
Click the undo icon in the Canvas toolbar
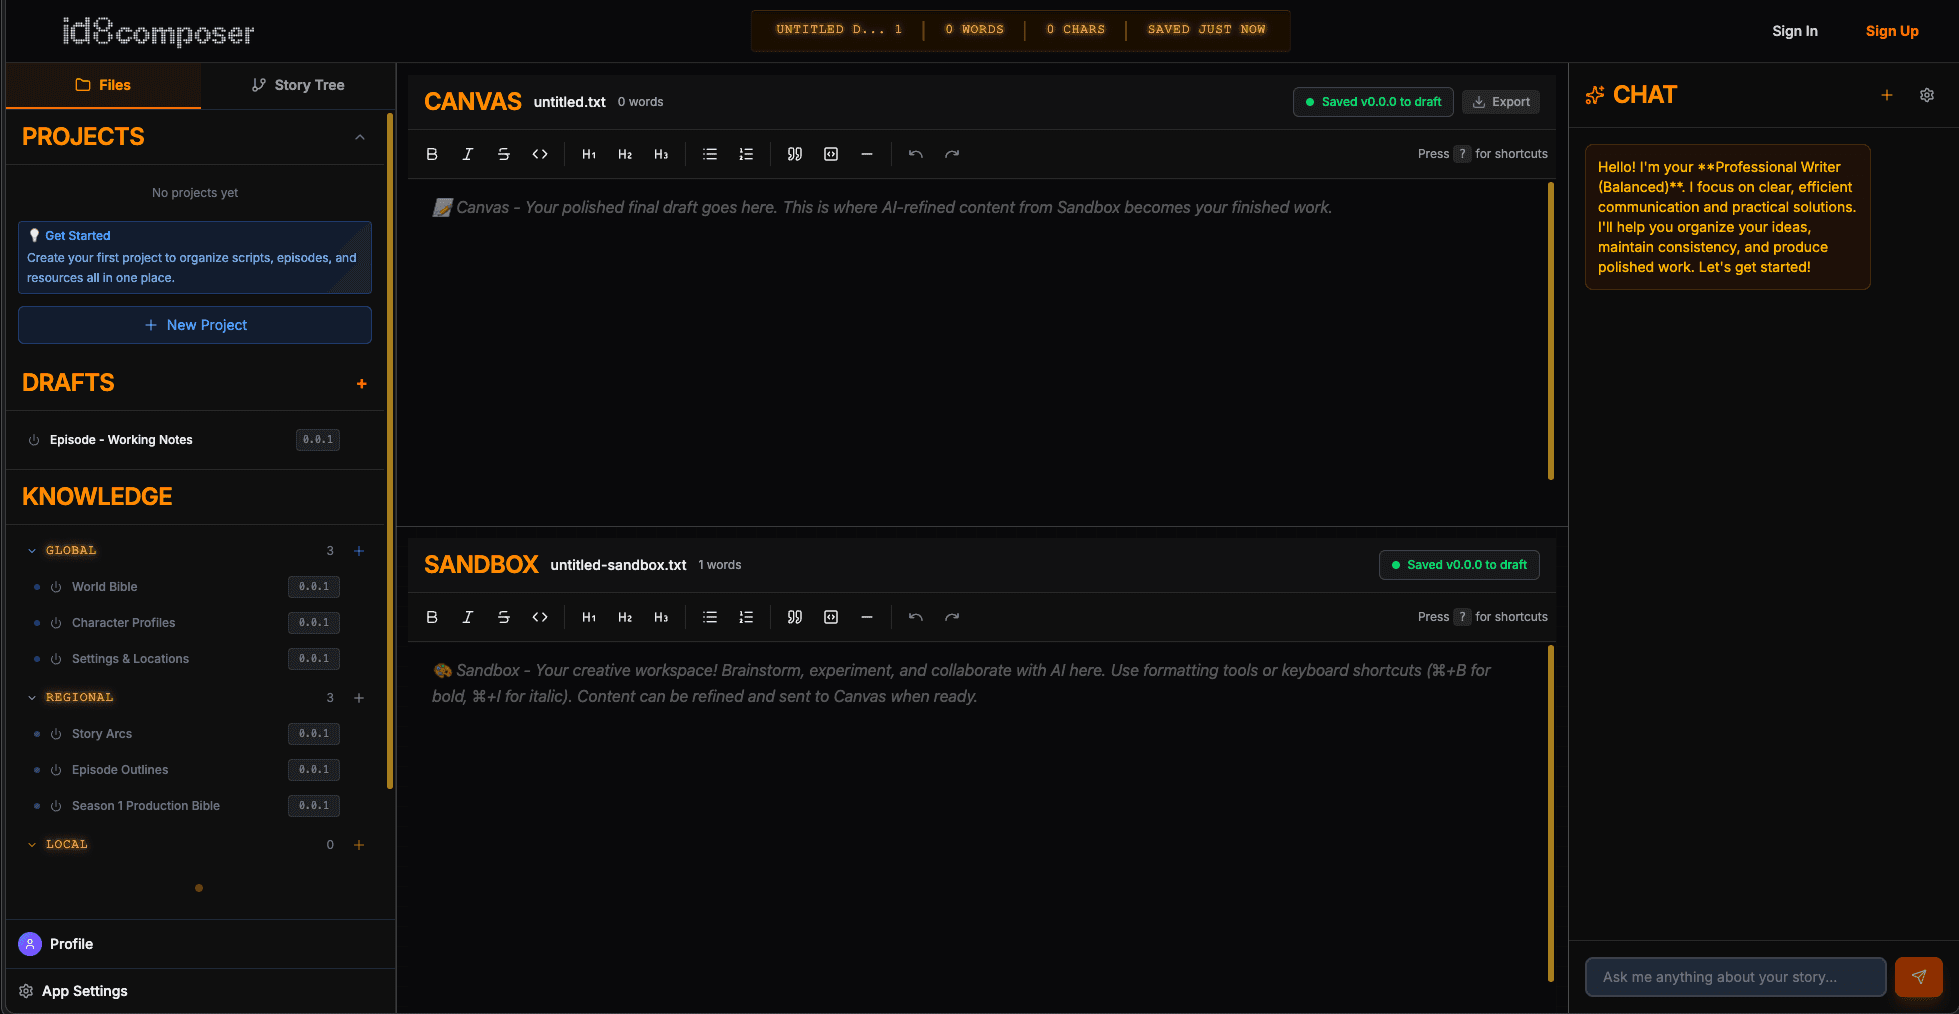pyautogui.click(x=914, y=154)
